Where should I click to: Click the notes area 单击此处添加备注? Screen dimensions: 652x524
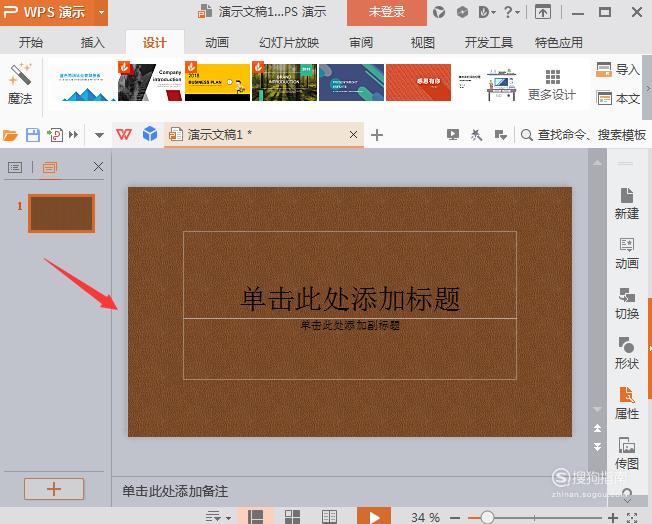pos(175,491)
